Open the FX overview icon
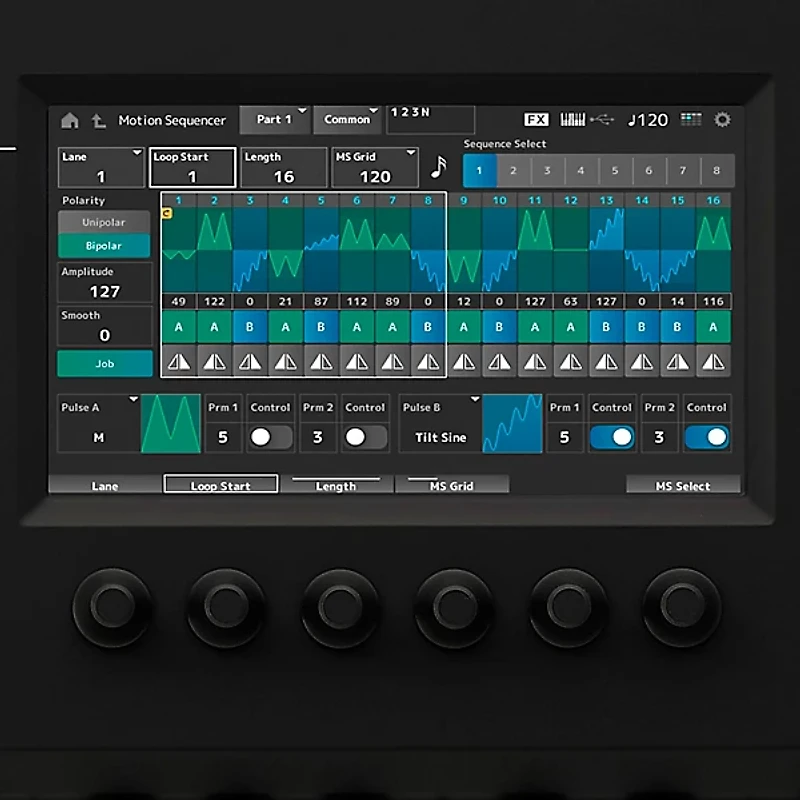Viewport: 800px width, 800px height. click(536, 118)
